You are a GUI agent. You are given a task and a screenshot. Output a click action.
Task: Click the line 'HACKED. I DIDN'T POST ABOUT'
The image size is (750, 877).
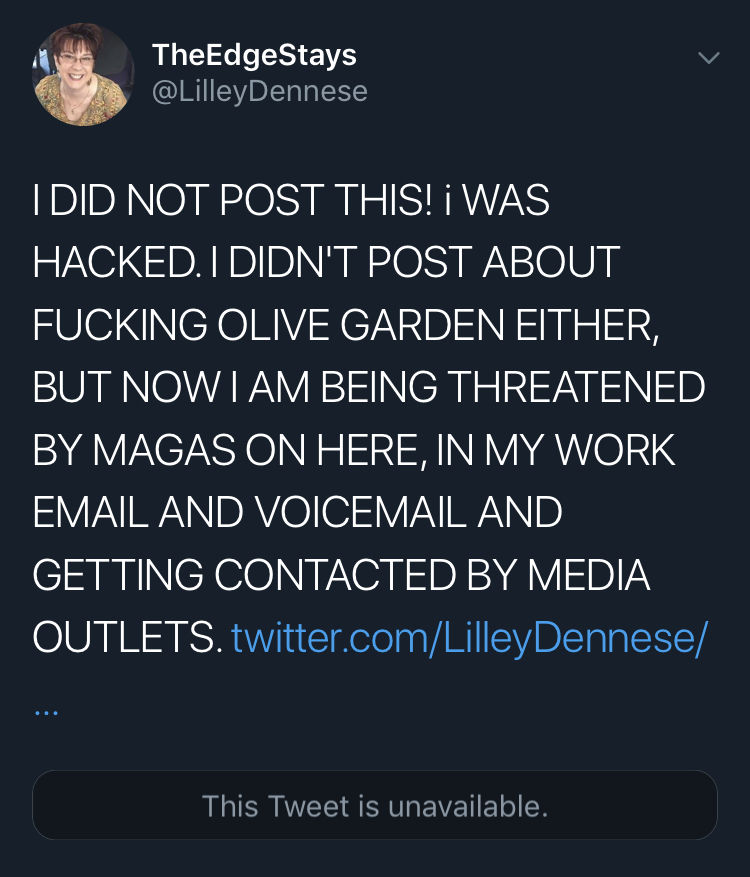326,262
